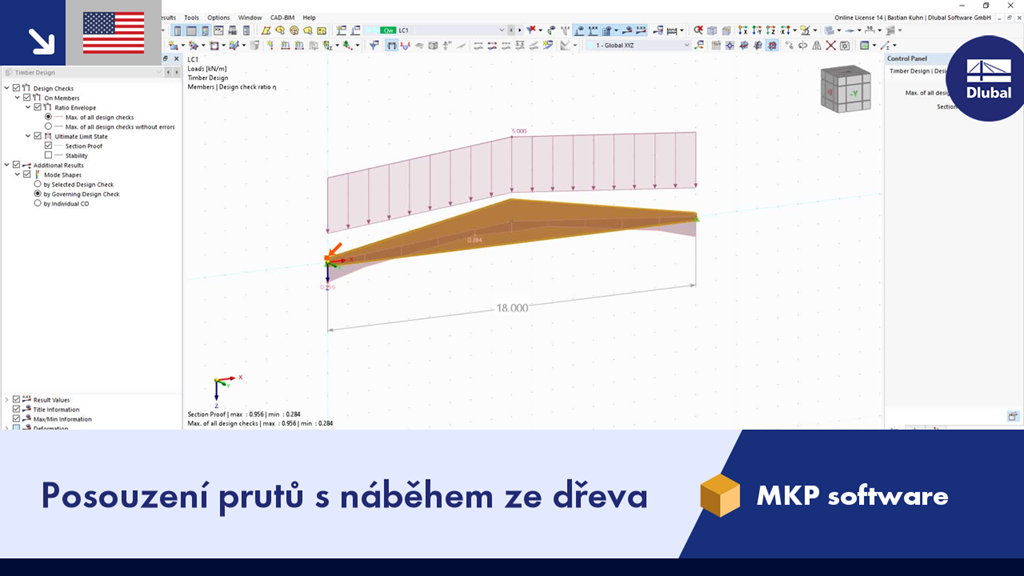Viewport: 1024px width, 576px height.
Task: Select by Selected Design Check radio
Action: point(38,184)
